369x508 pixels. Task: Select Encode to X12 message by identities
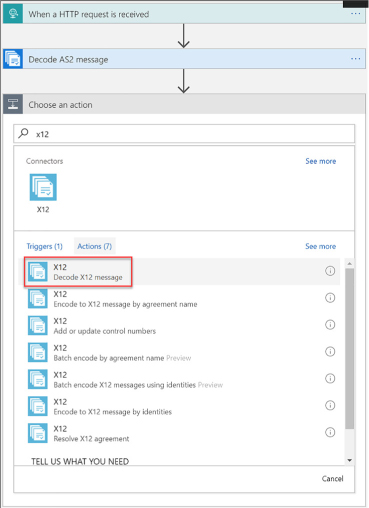tap(179, 406)
